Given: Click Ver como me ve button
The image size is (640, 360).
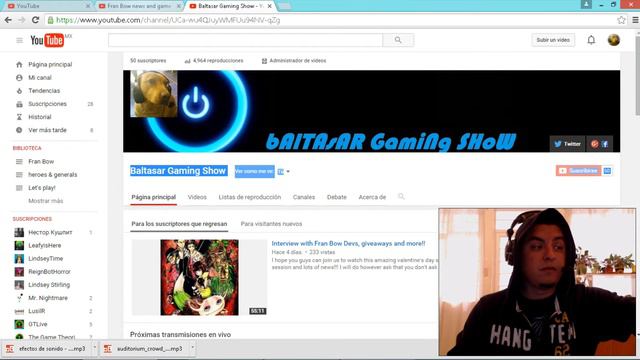Looking at the screenshot, I should coord(254,171).
